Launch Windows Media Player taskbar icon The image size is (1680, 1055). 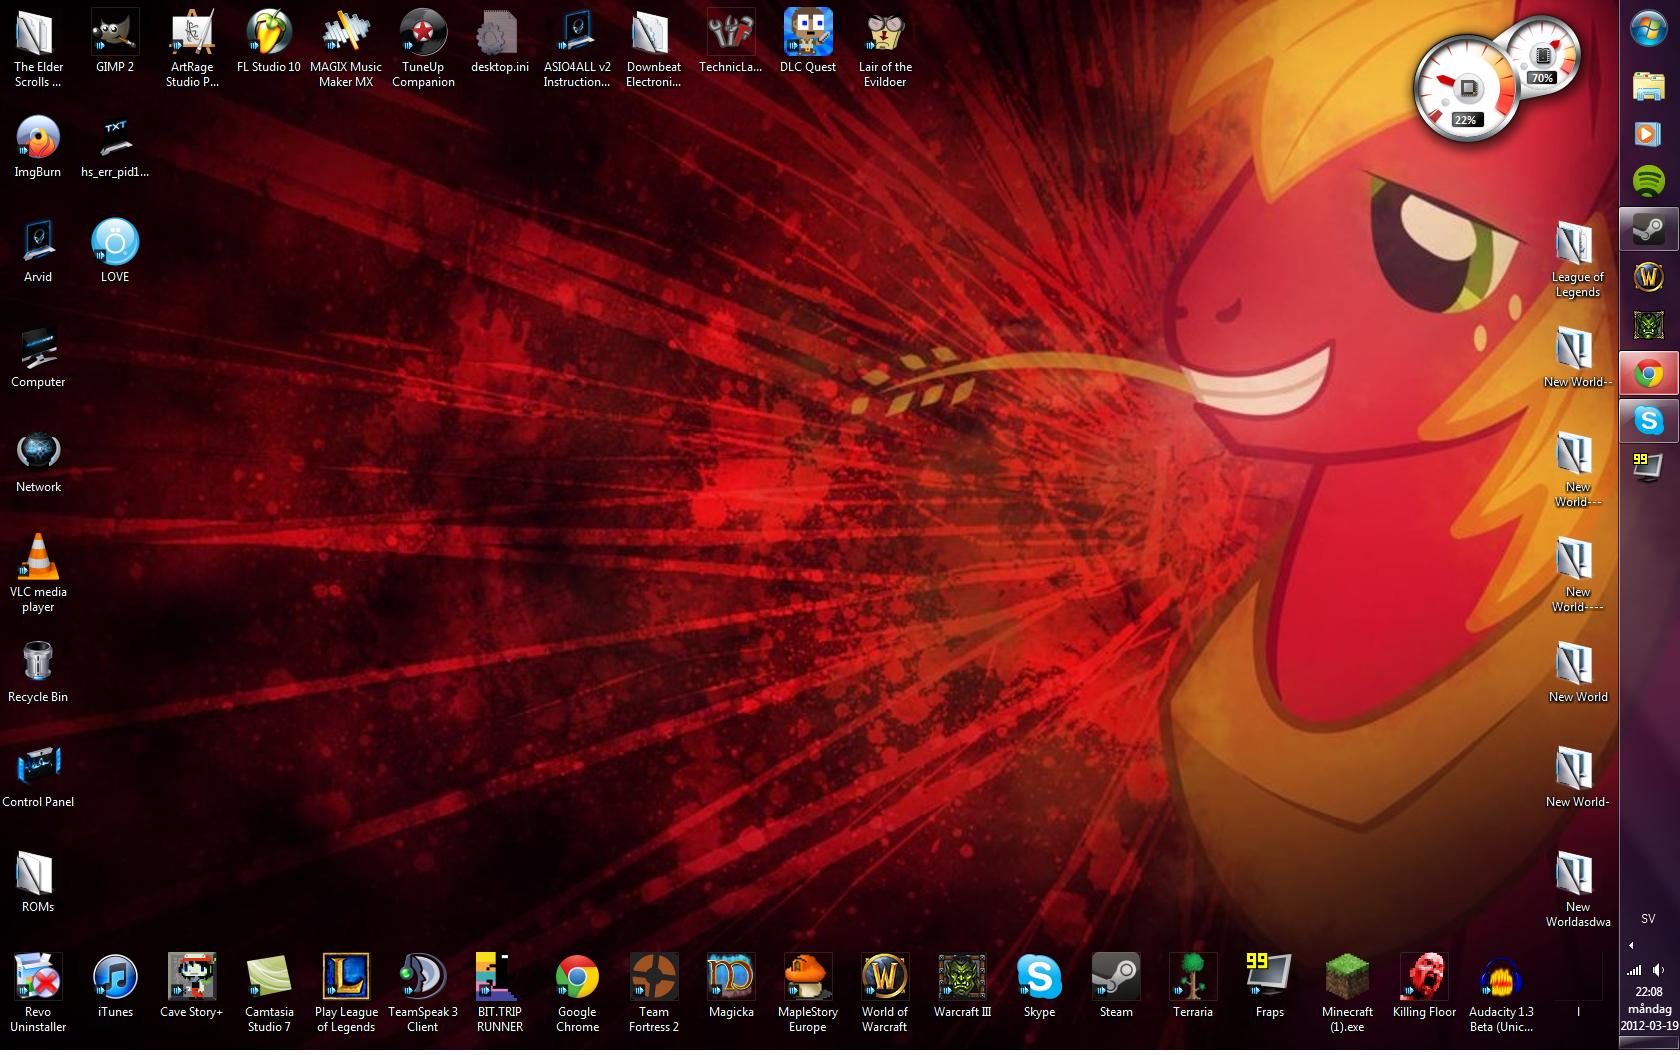pos(1648,134)
